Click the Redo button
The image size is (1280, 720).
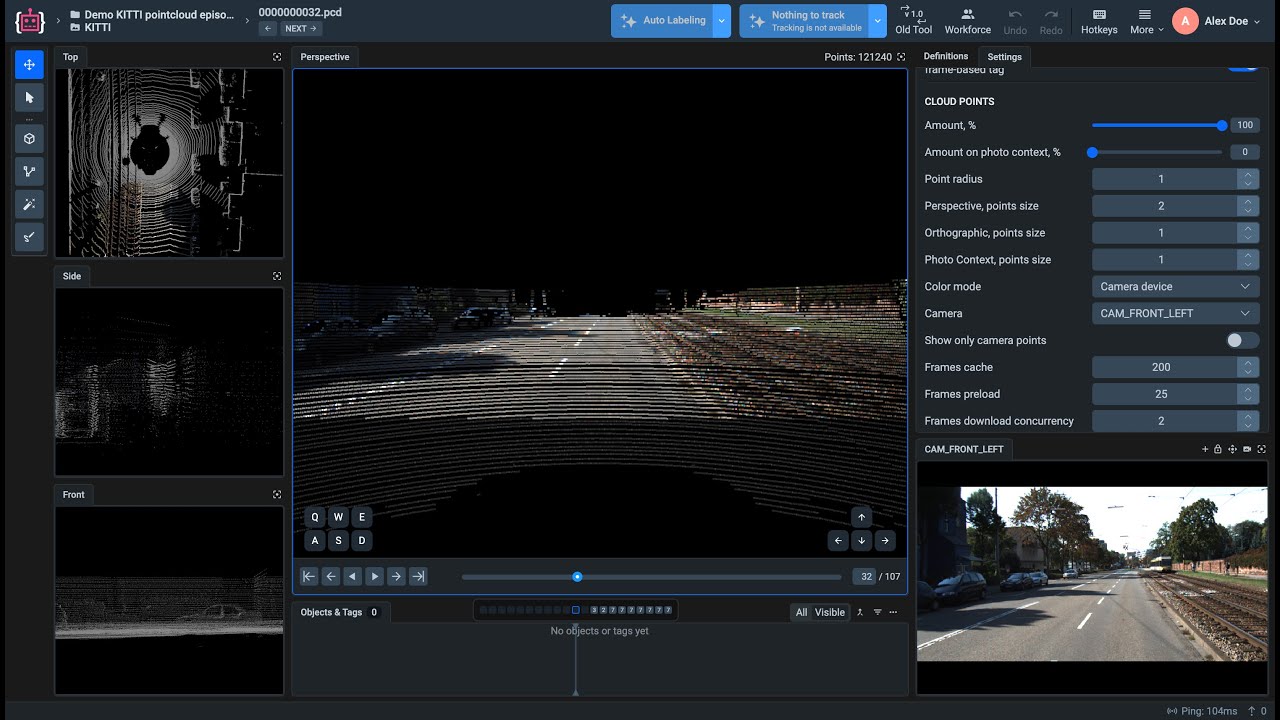(1051, 21)
